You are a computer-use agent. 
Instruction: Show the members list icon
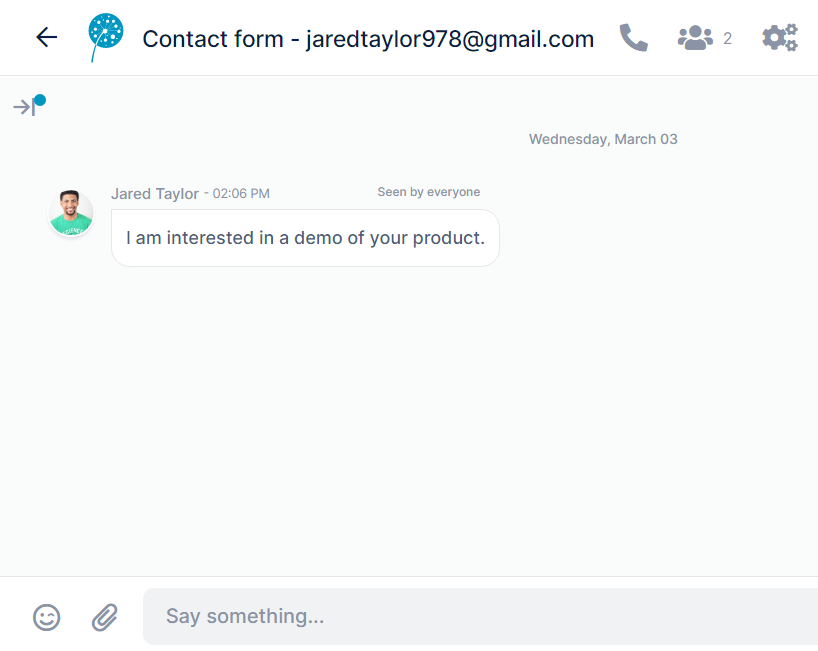point(695,38)
